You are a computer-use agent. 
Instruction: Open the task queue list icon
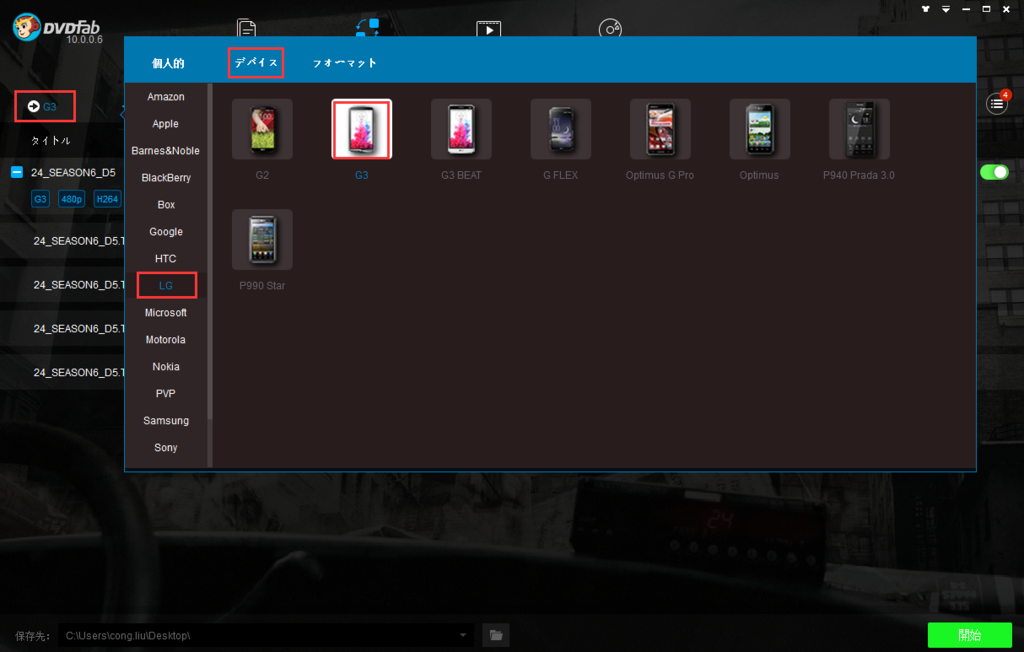[x=997, y=104]
